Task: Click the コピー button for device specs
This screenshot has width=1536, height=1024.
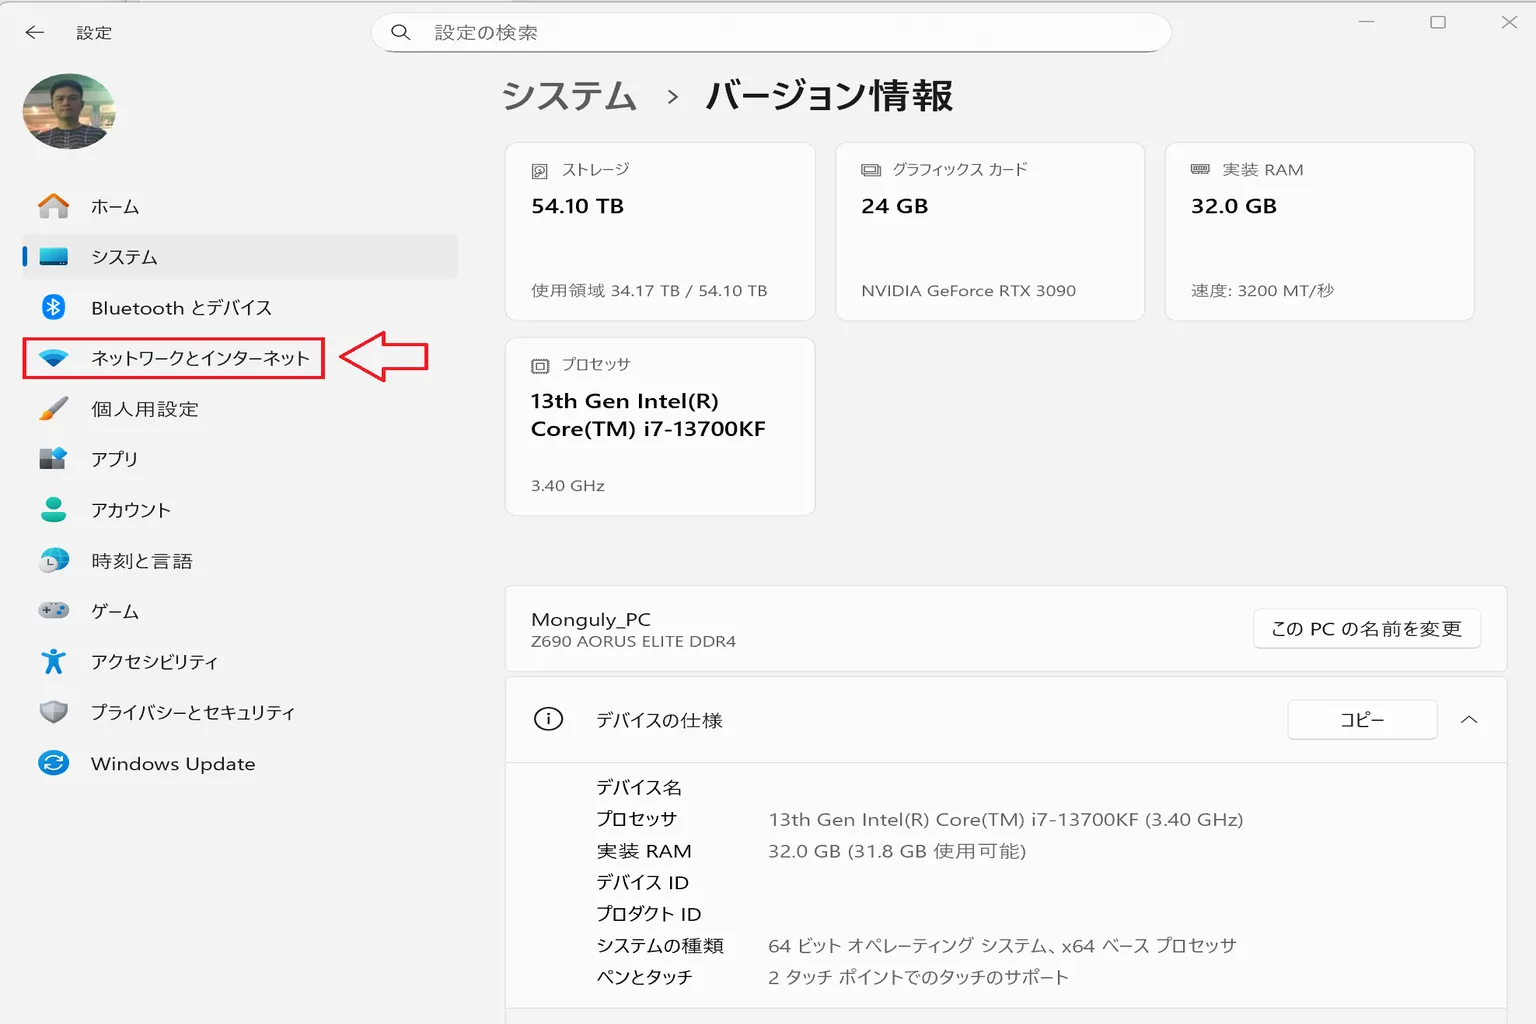Action: click(1362, 719)
